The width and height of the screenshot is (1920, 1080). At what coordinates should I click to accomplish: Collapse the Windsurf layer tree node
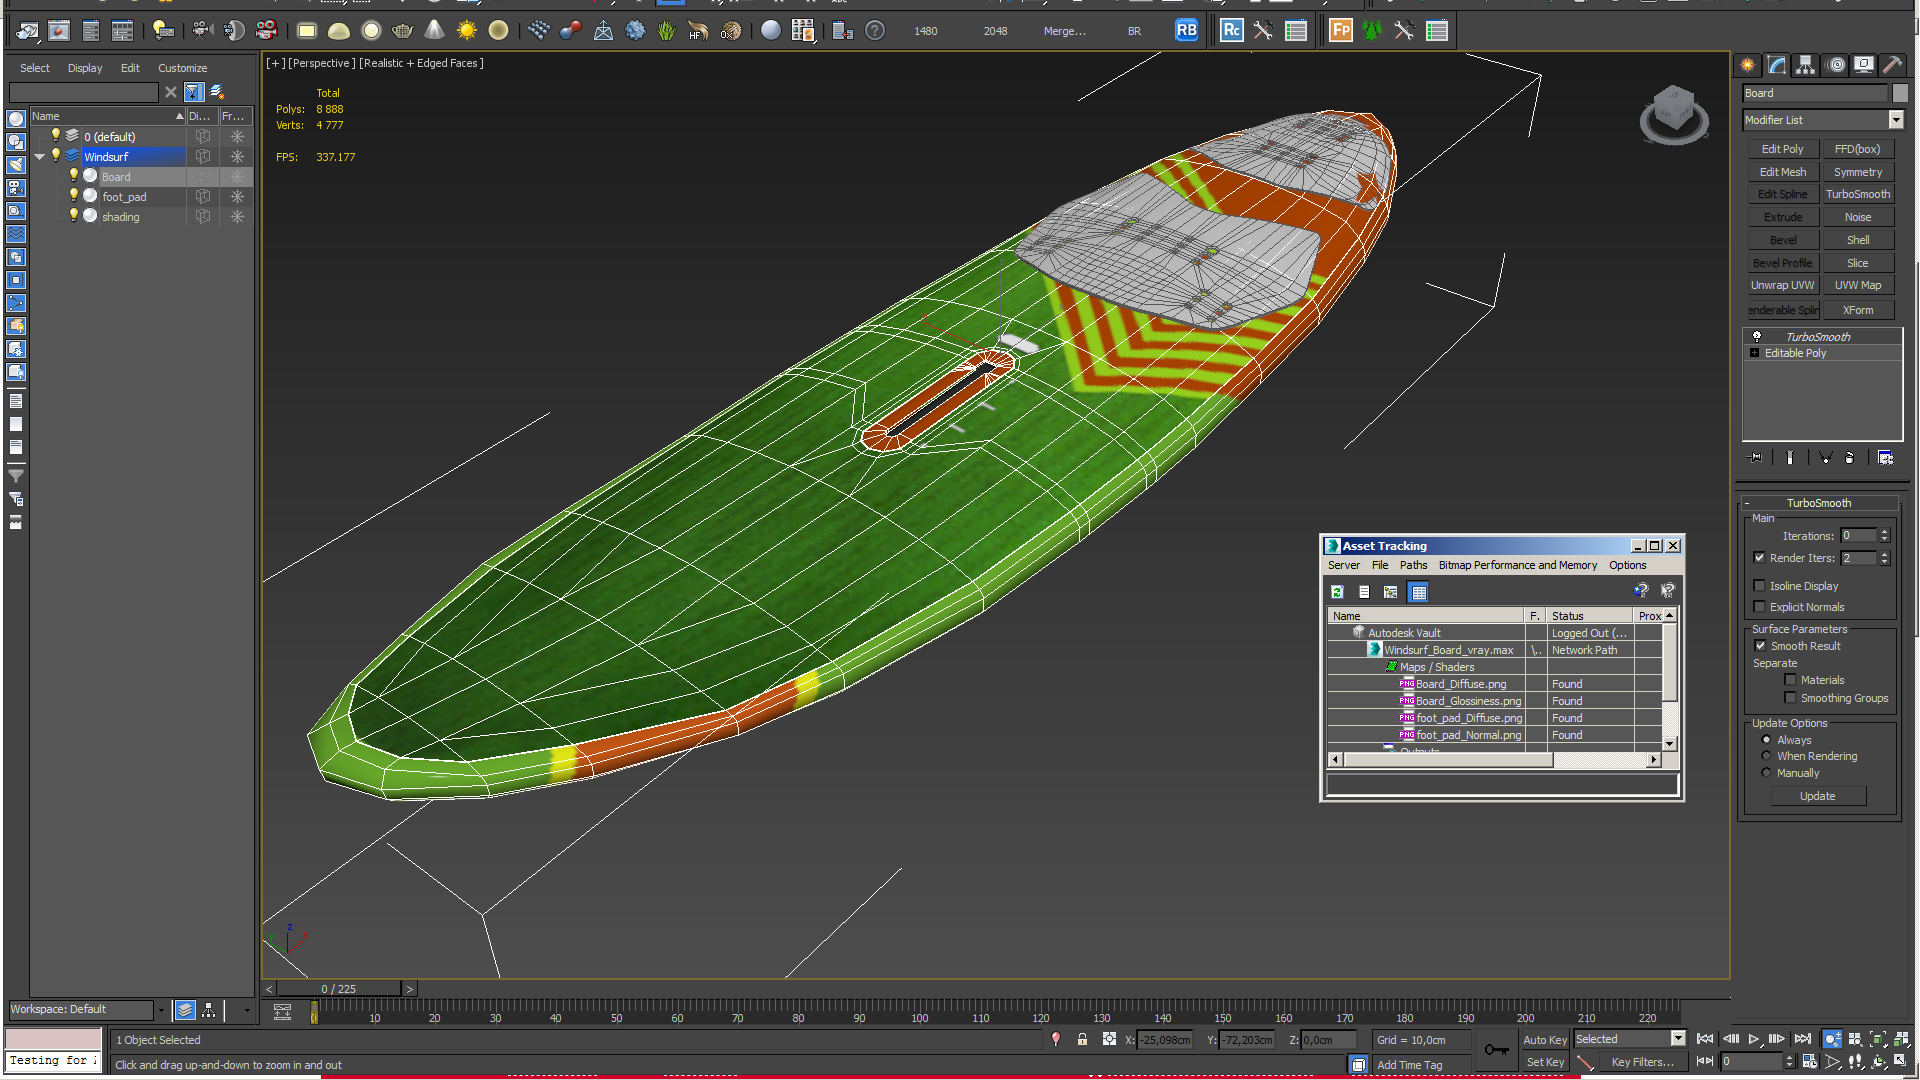click(x=40, y=157)
